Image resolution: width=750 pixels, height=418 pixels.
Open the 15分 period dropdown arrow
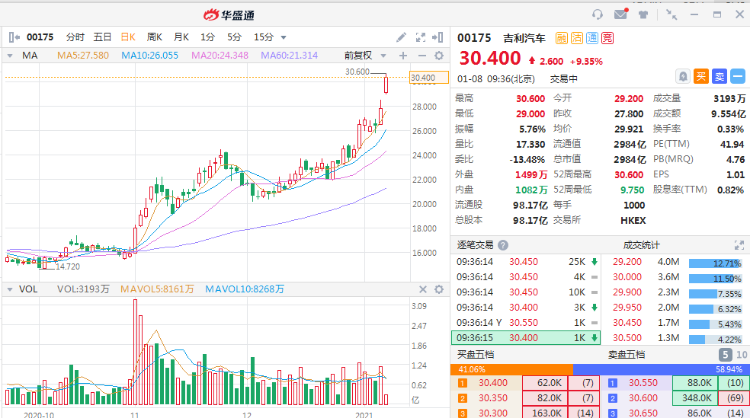284,36
